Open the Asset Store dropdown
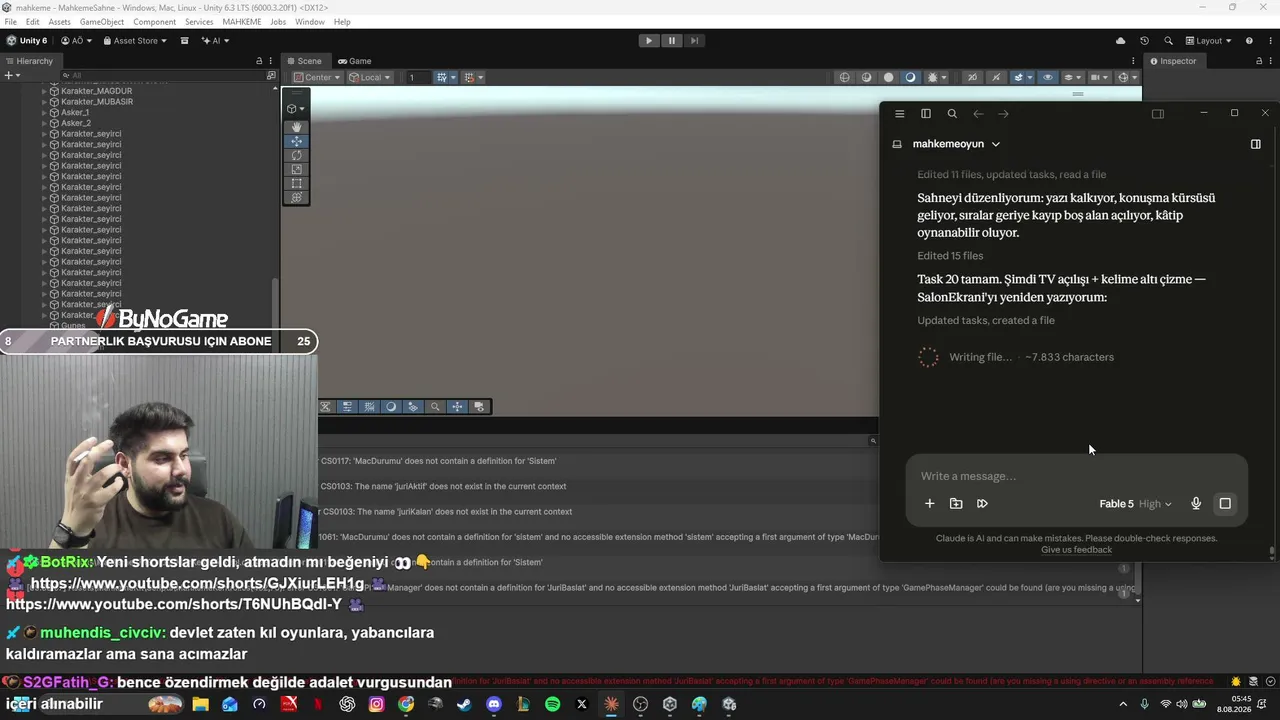The height and width of the screenshot is (720, 1280). (x=134, y=41)
